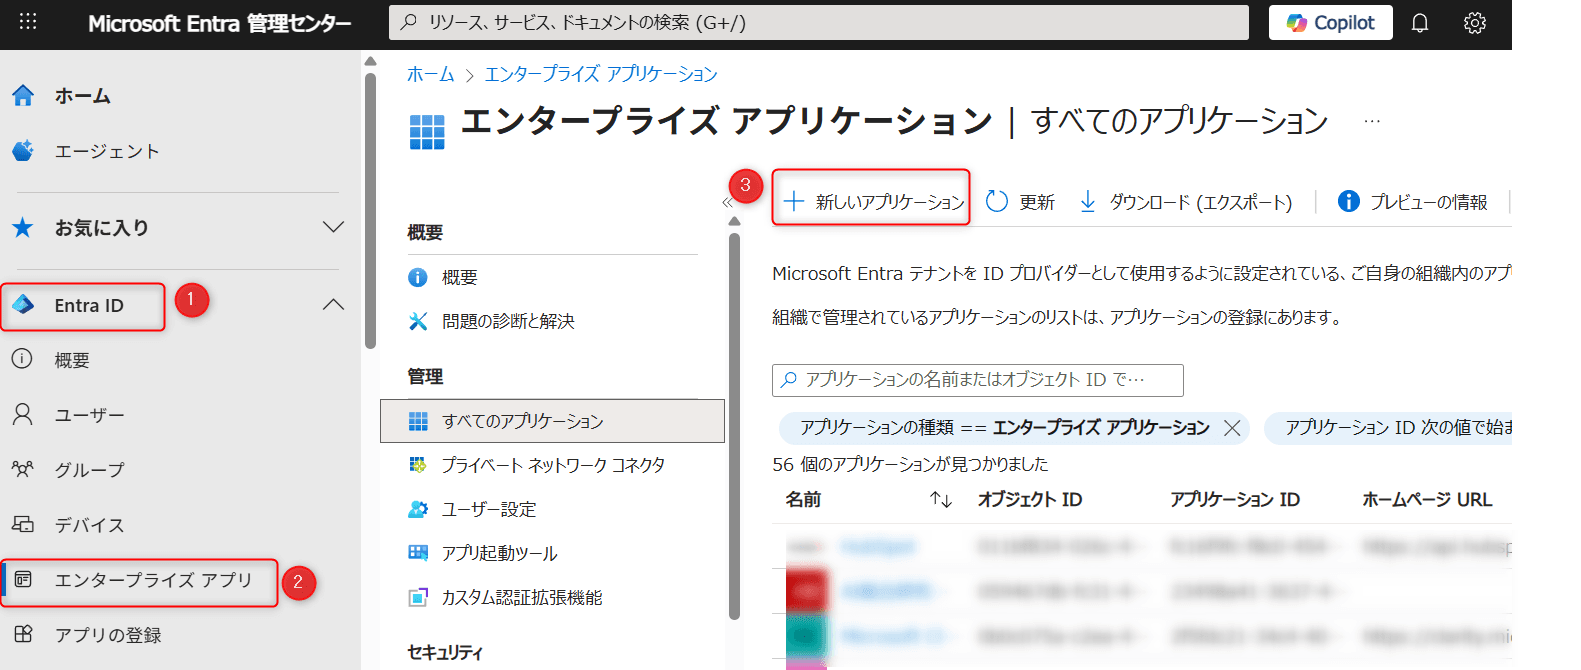Click the enterprise applications grid icon by title

click(427, 131)
